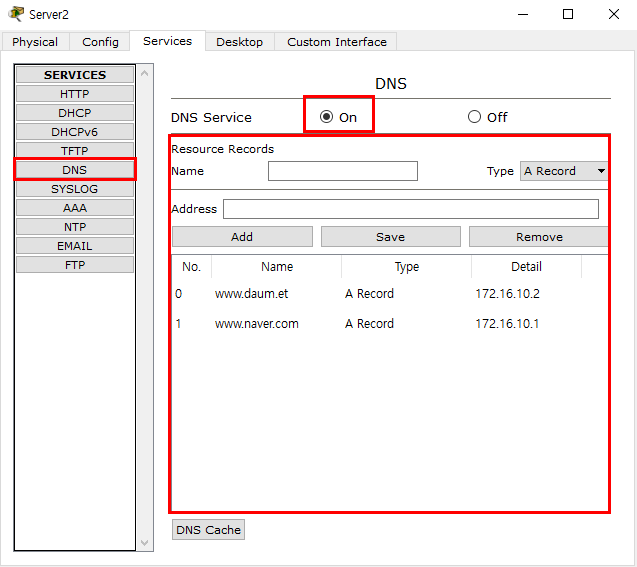
Task: Close the Server2 window
Action: point(614,14)
